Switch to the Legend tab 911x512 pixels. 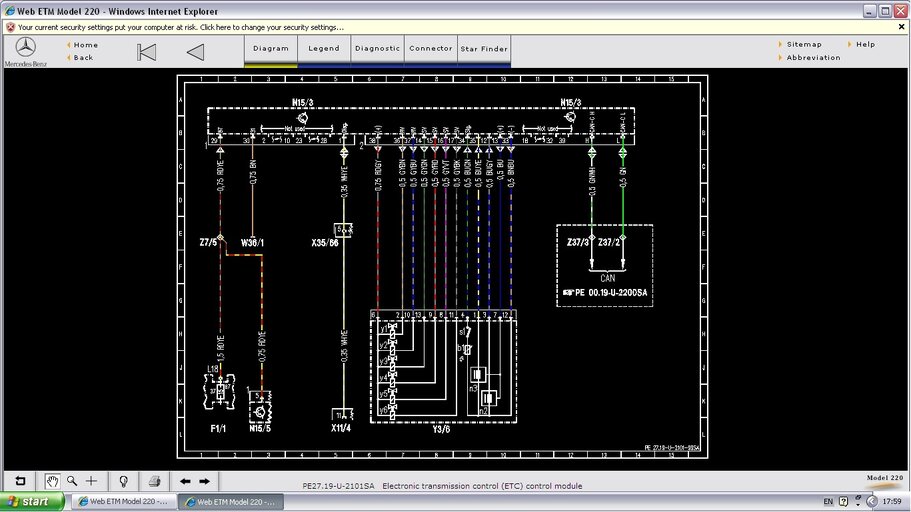tap(324, 49)
